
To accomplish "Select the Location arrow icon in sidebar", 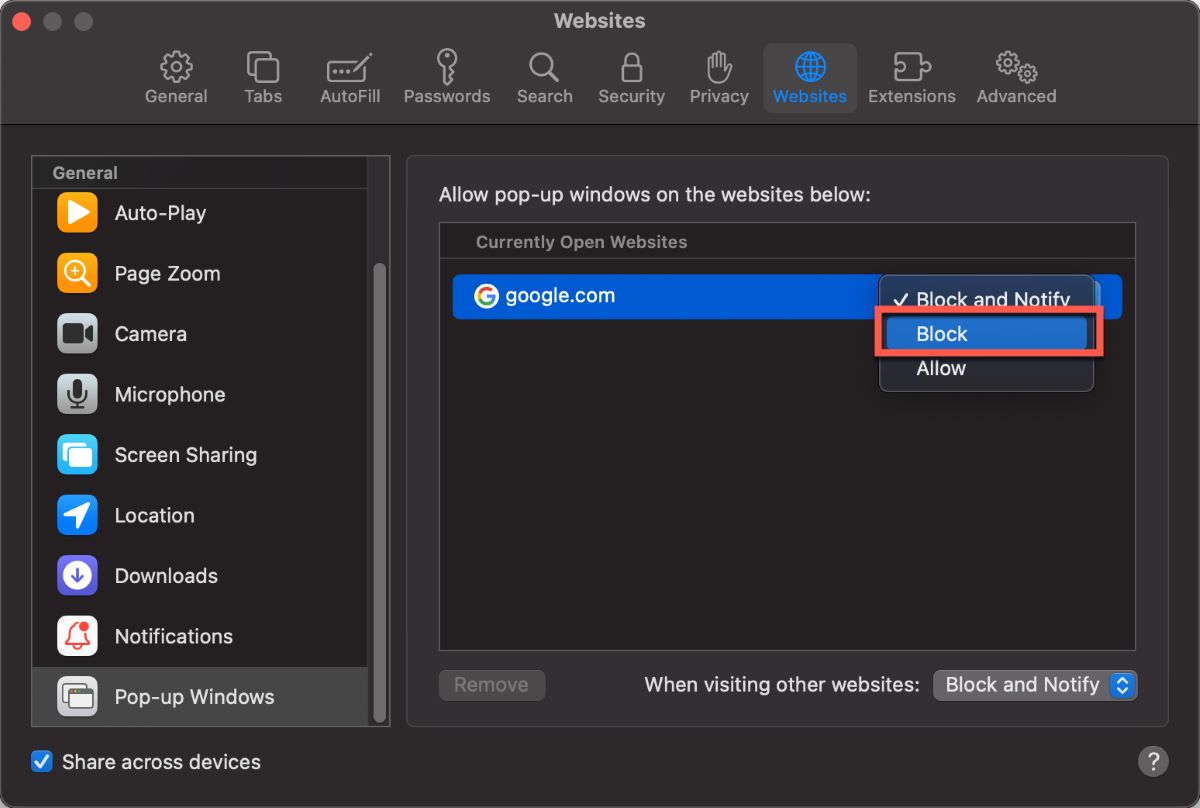I will pyautogui.click(x=77, y=516).
